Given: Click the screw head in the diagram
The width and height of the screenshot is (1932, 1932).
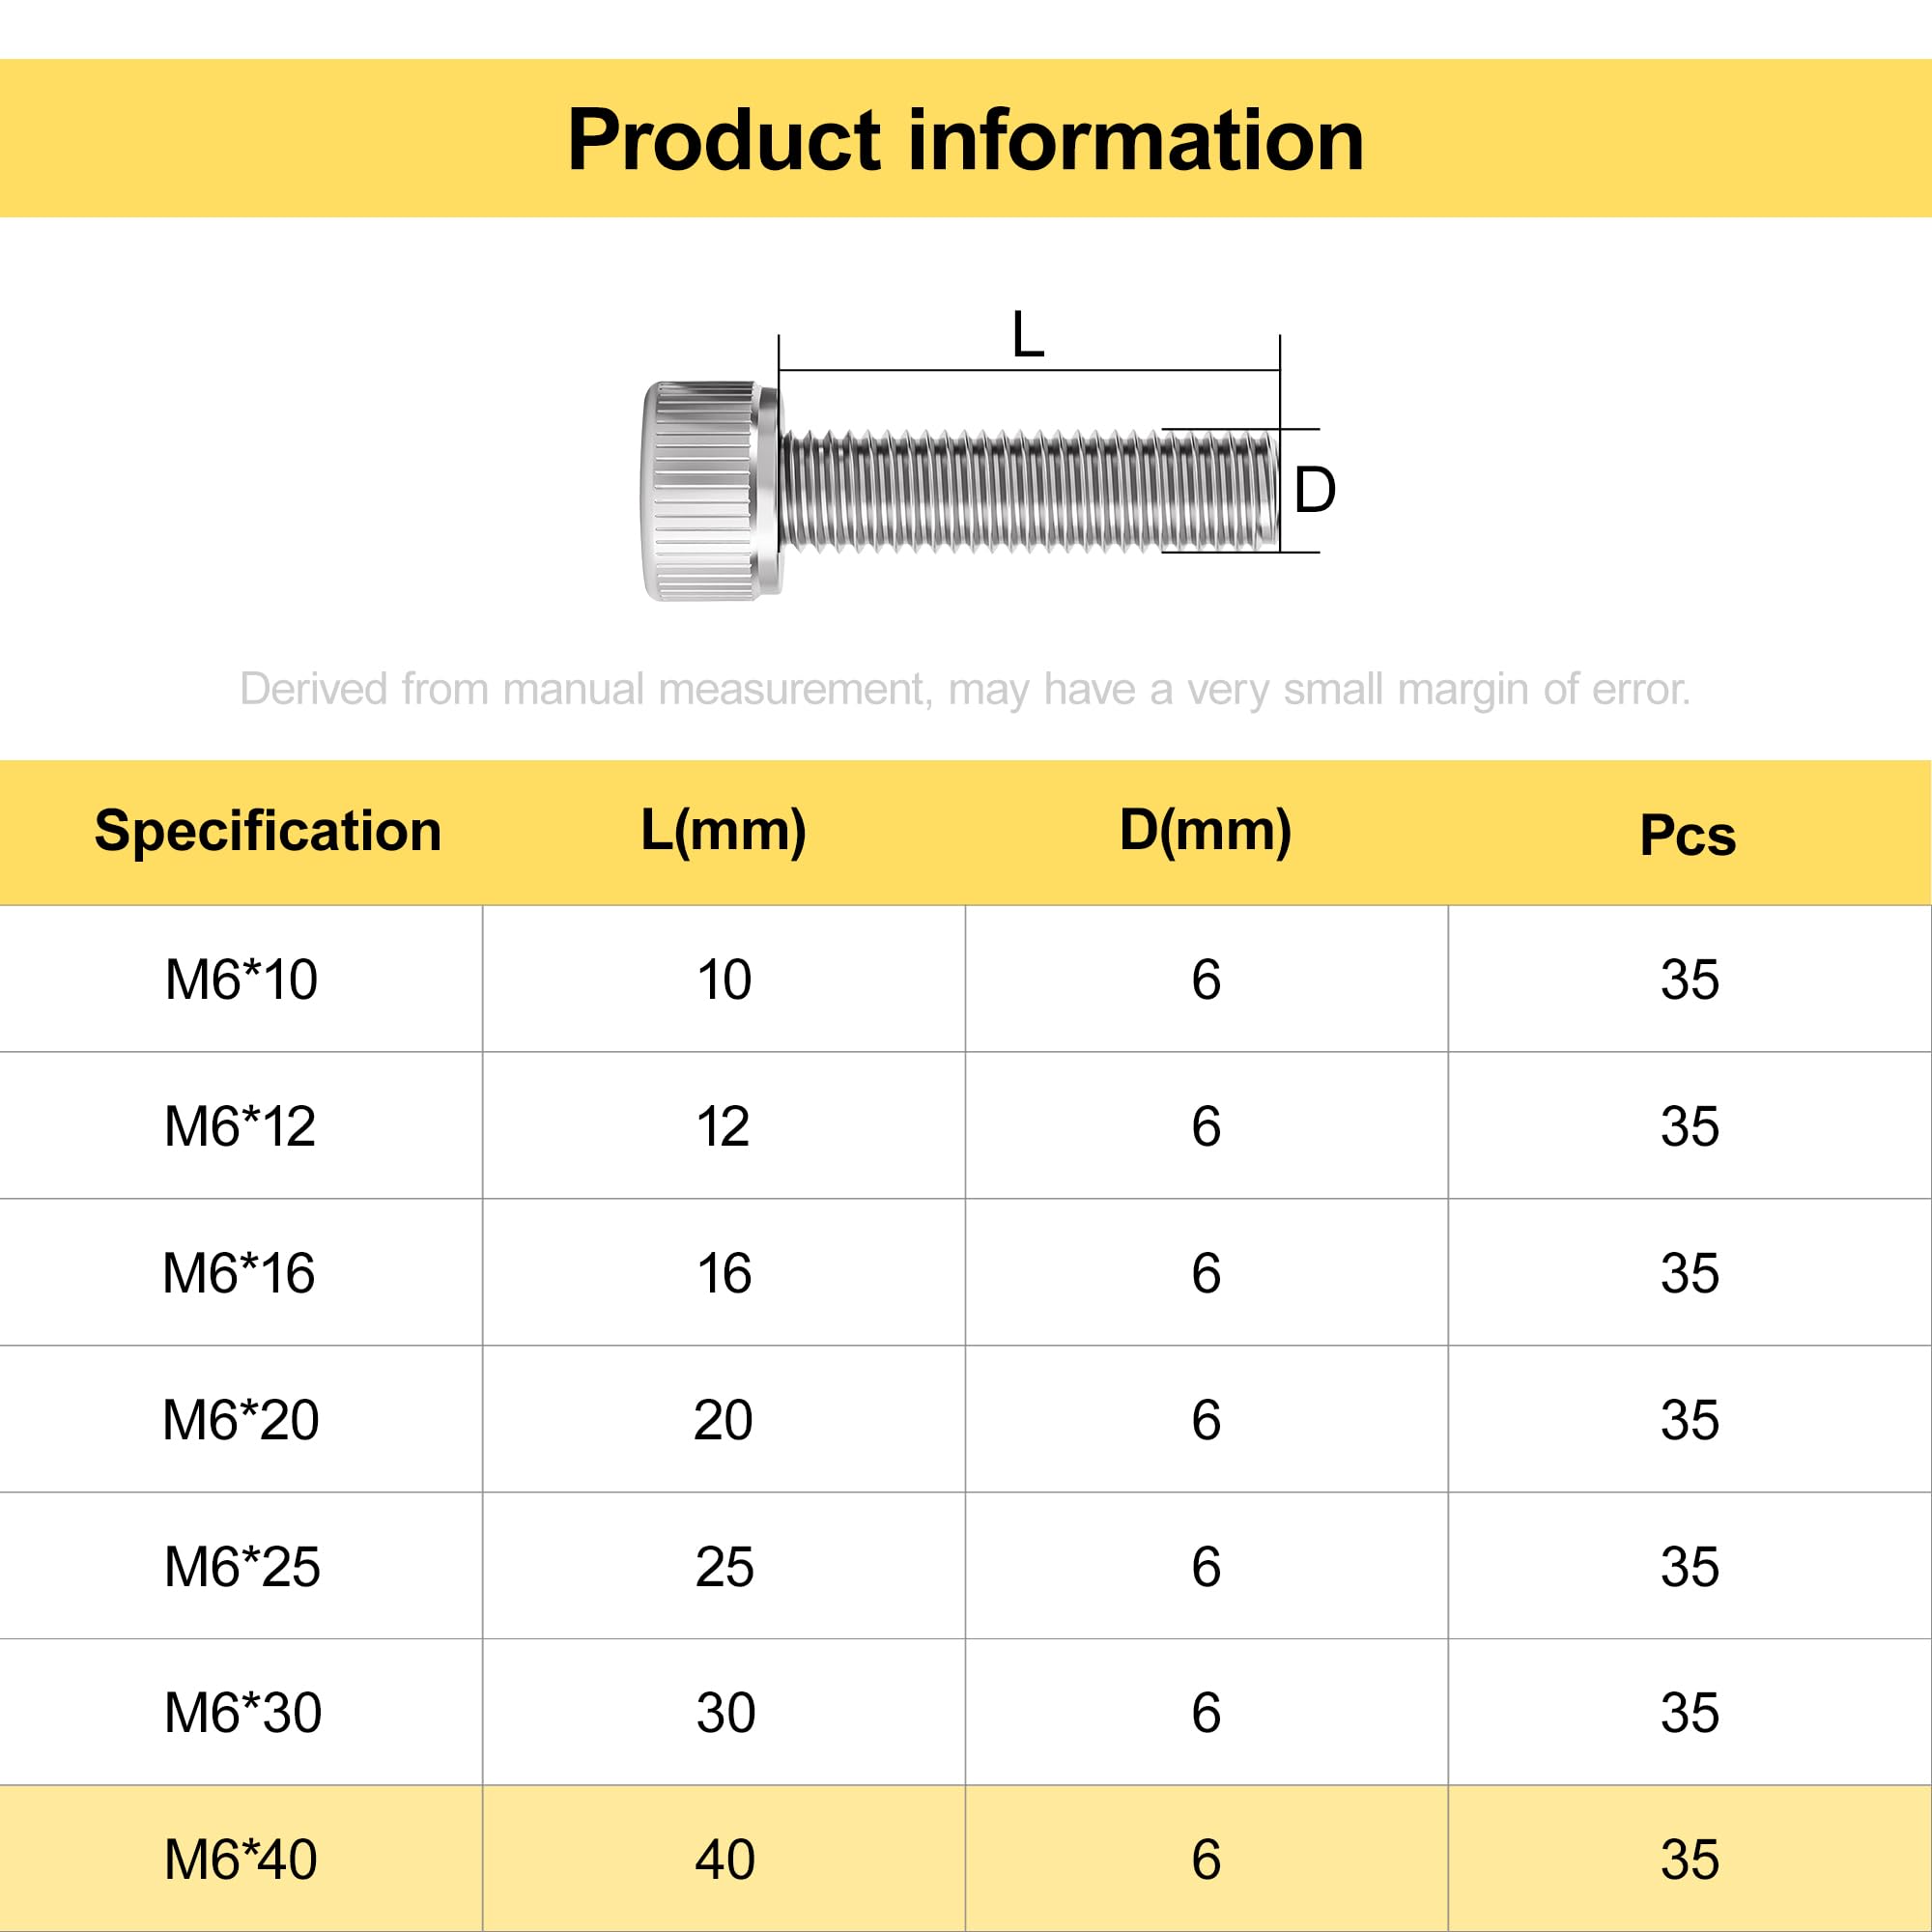Looking at the screenshot, I should click(712, 490).
